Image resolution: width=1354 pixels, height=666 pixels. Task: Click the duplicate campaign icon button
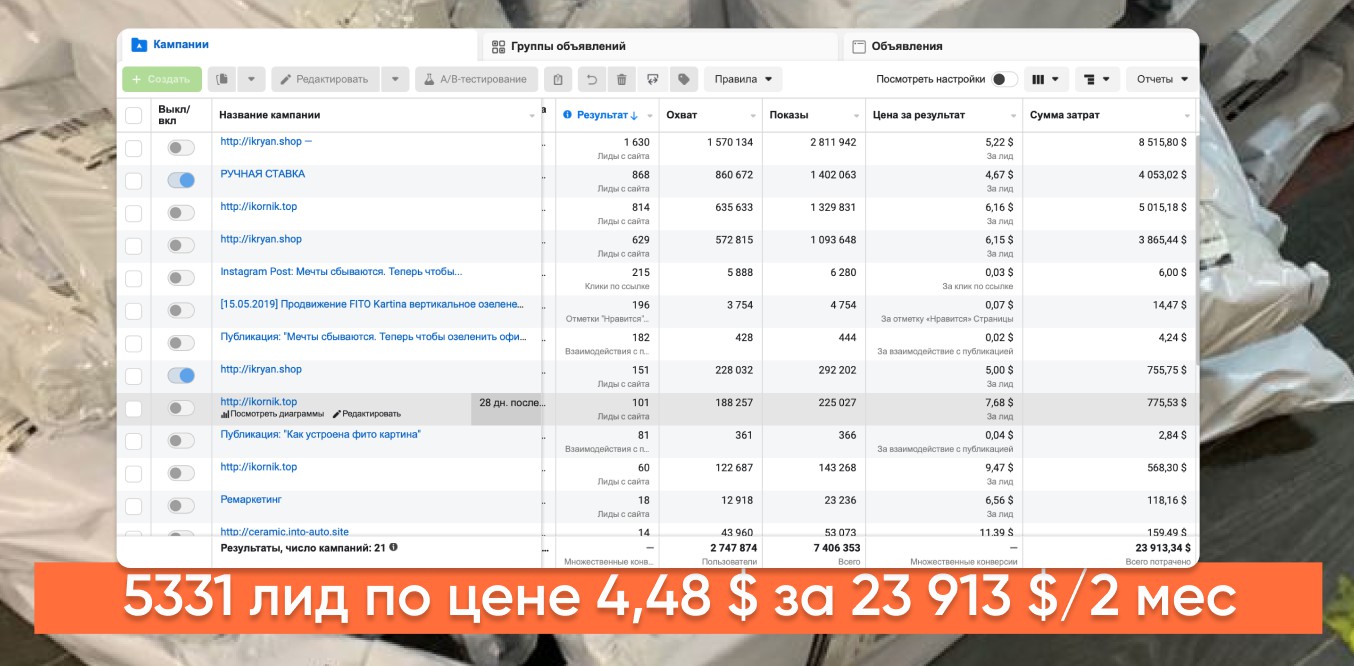(x=222, y=79)
